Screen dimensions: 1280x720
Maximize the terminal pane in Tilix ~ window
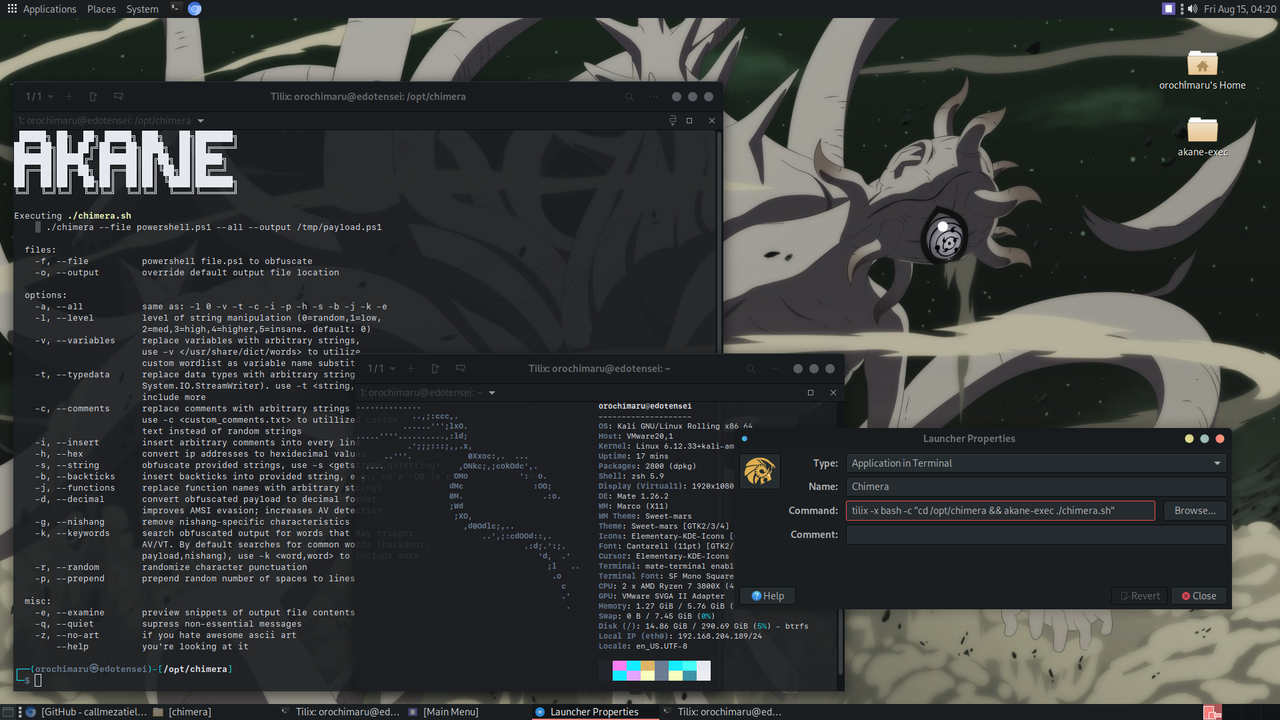(810, 392)
